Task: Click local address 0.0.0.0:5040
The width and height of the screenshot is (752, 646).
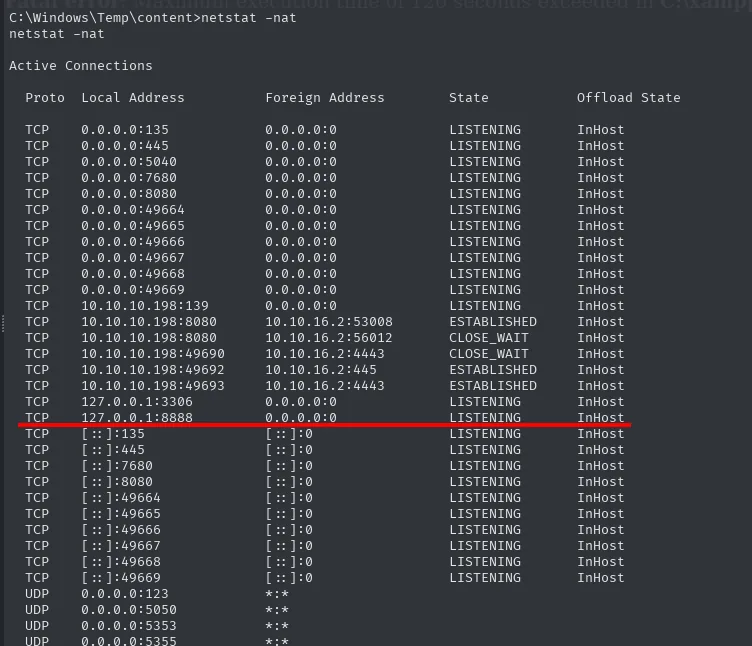Action: pyautogui.click(x=129, y=162)
